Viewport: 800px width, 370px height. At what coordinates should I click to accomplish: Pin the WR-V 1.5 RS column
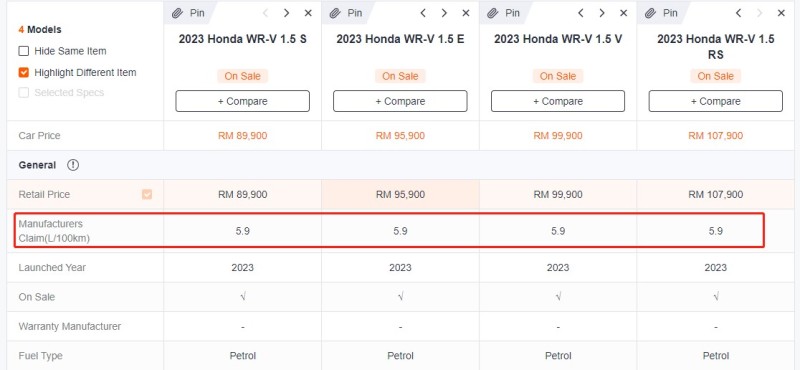[x=662, y=13]
